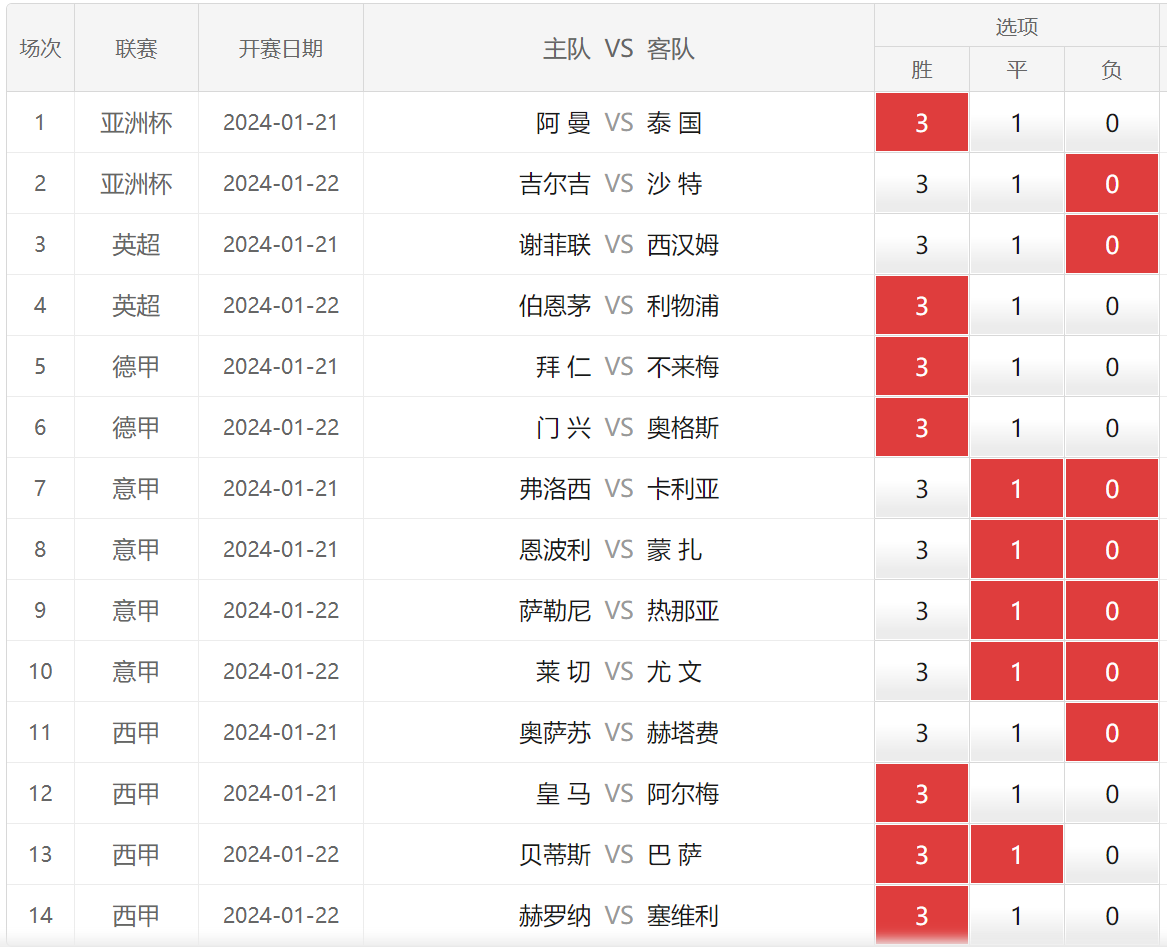Select win option 3 for 莱切 VS 尤文
Image resolution: width=1167 pixels, height=951 pixels.
point(921,671)
